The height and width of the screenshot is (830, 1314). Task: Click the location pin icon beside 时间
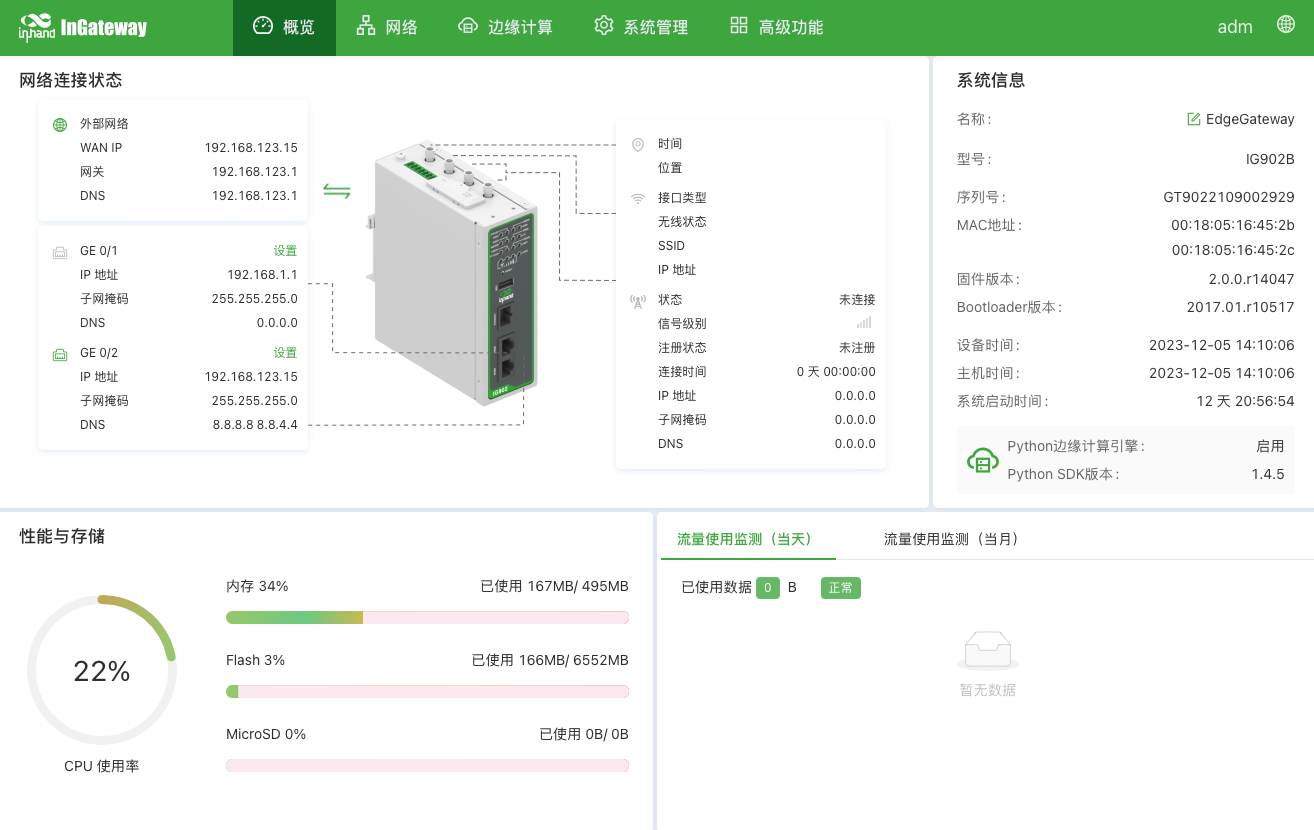(x=638, y=145)
